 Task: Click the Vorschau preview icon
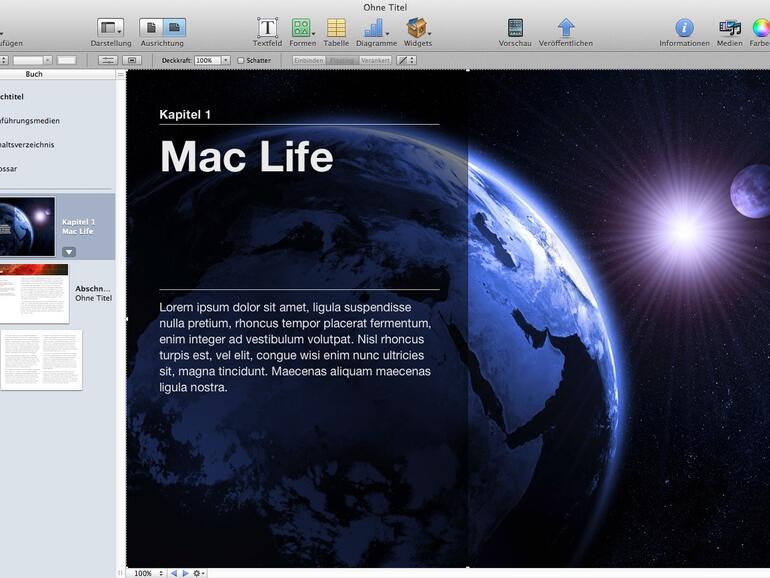515,28
